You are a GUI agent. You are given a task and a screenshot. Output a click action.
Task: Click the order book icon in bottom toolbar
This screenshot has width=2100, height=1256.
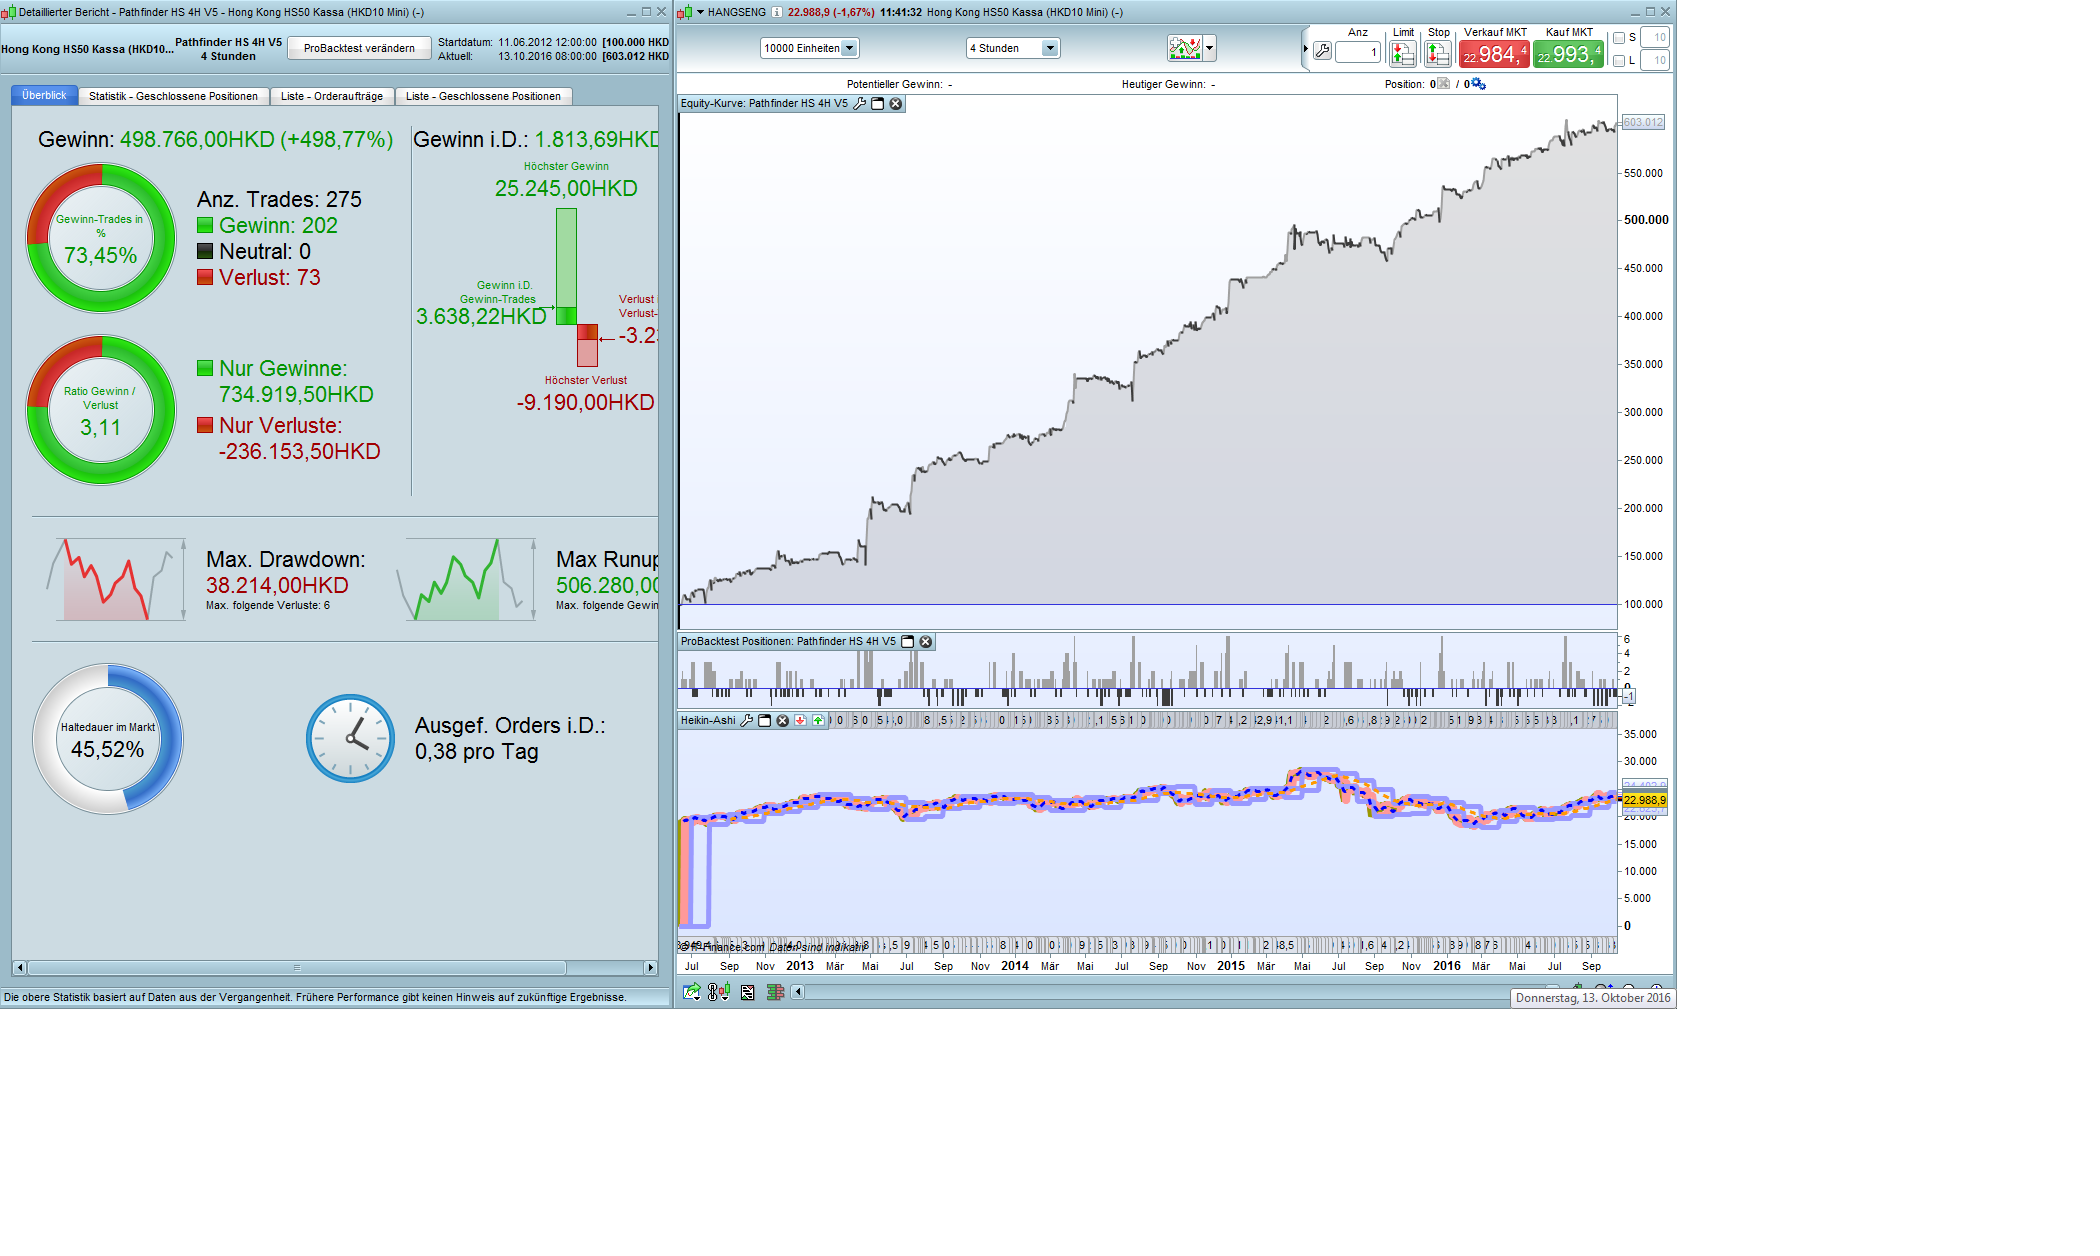coord(775,992)
